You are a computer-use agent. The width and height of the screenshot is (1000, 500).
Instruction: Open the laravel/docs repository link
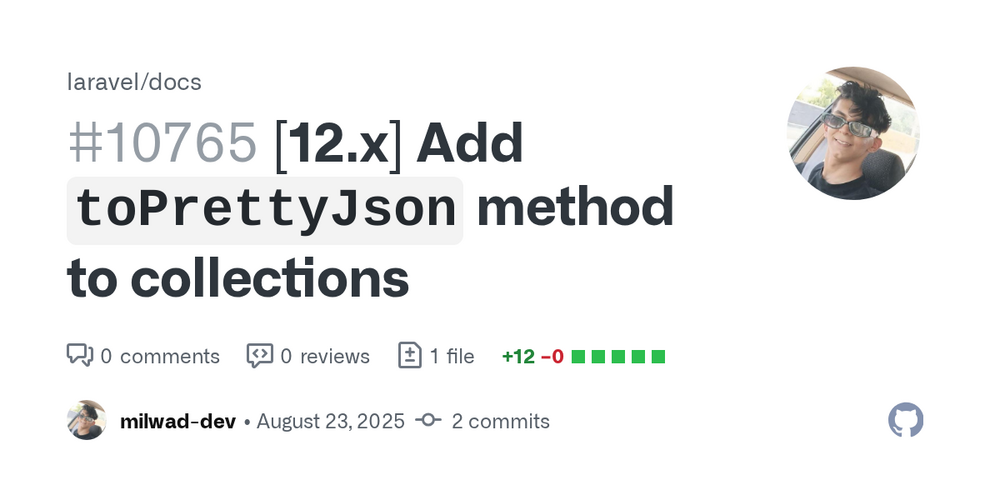point(134,82)
